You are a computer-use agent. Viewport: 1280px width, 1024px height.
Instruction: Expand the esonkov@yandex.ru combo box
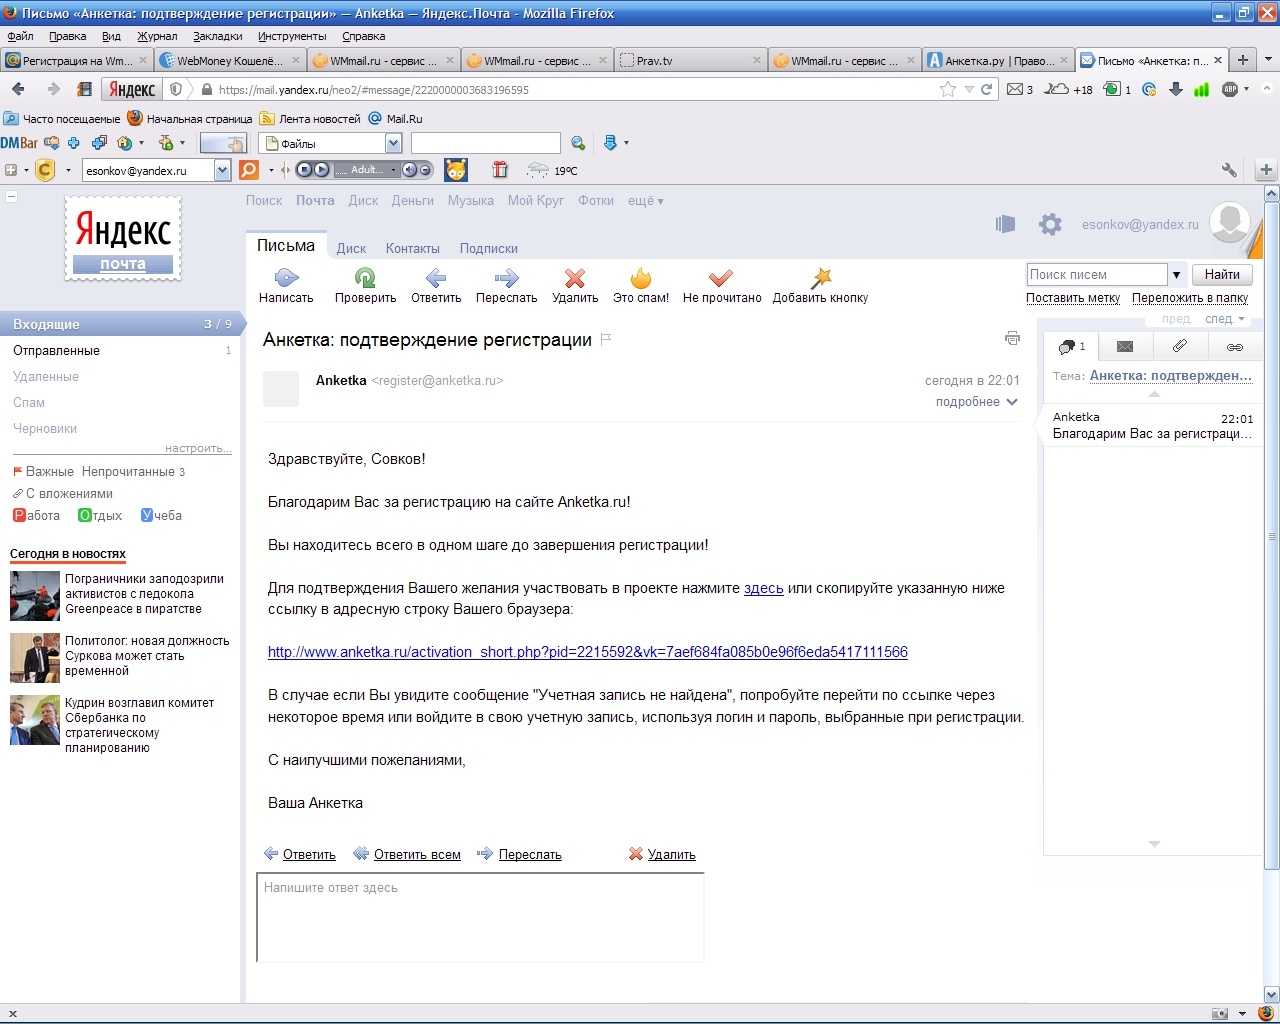pyautogui.click(x=223, y=170)
